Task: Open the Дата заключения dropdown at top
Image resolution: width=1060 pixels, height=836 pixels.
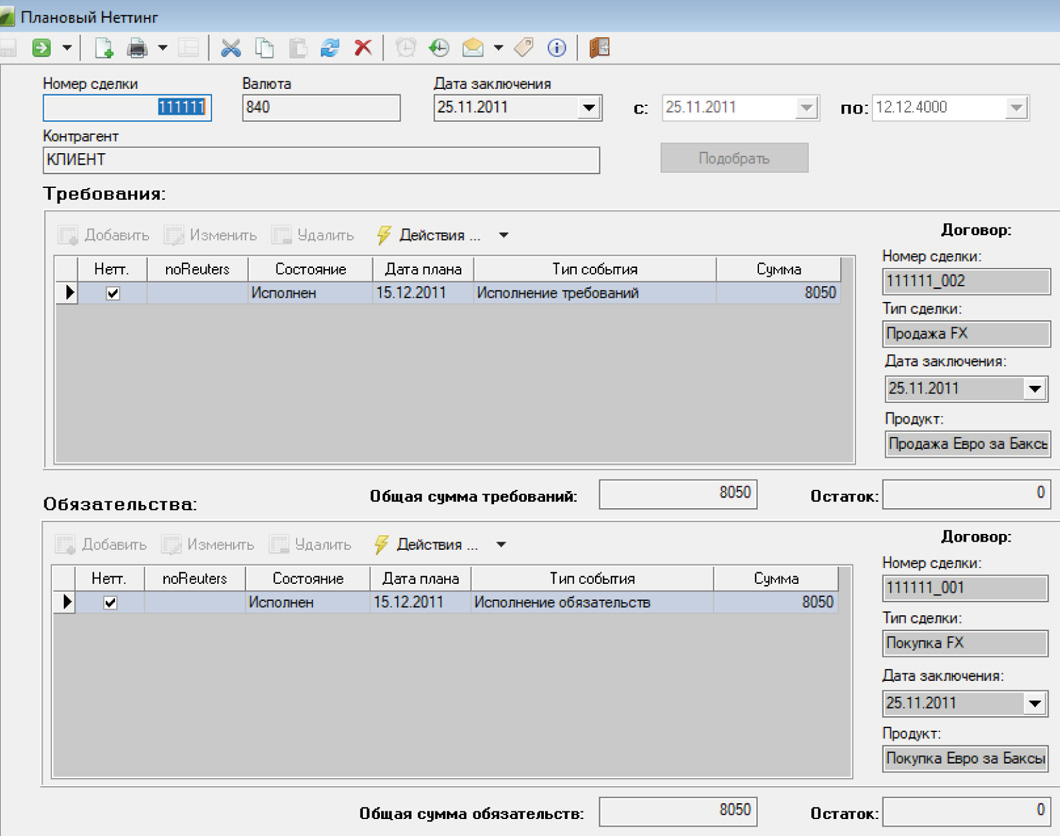Action: tap(588, 108)
